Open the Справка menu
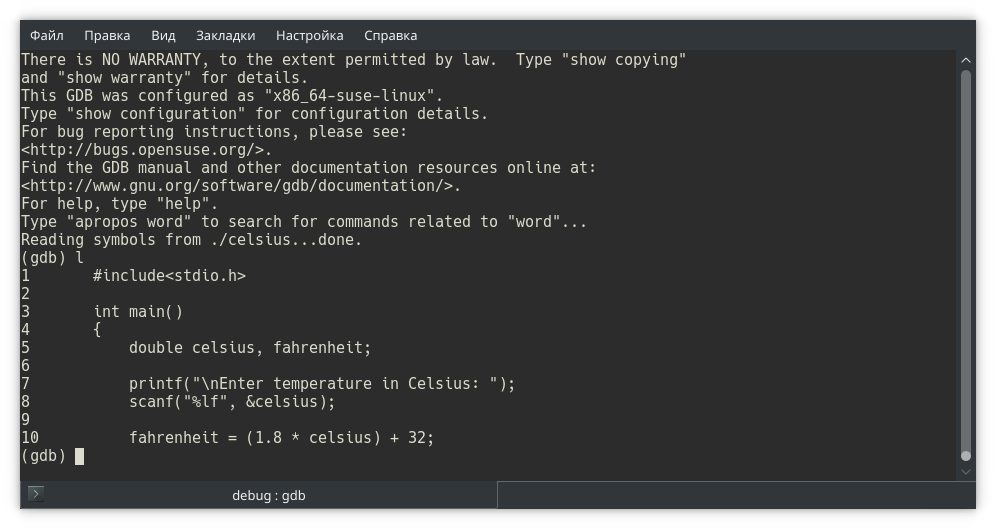Screen dimensions: 996x529 tap(390, 35)
